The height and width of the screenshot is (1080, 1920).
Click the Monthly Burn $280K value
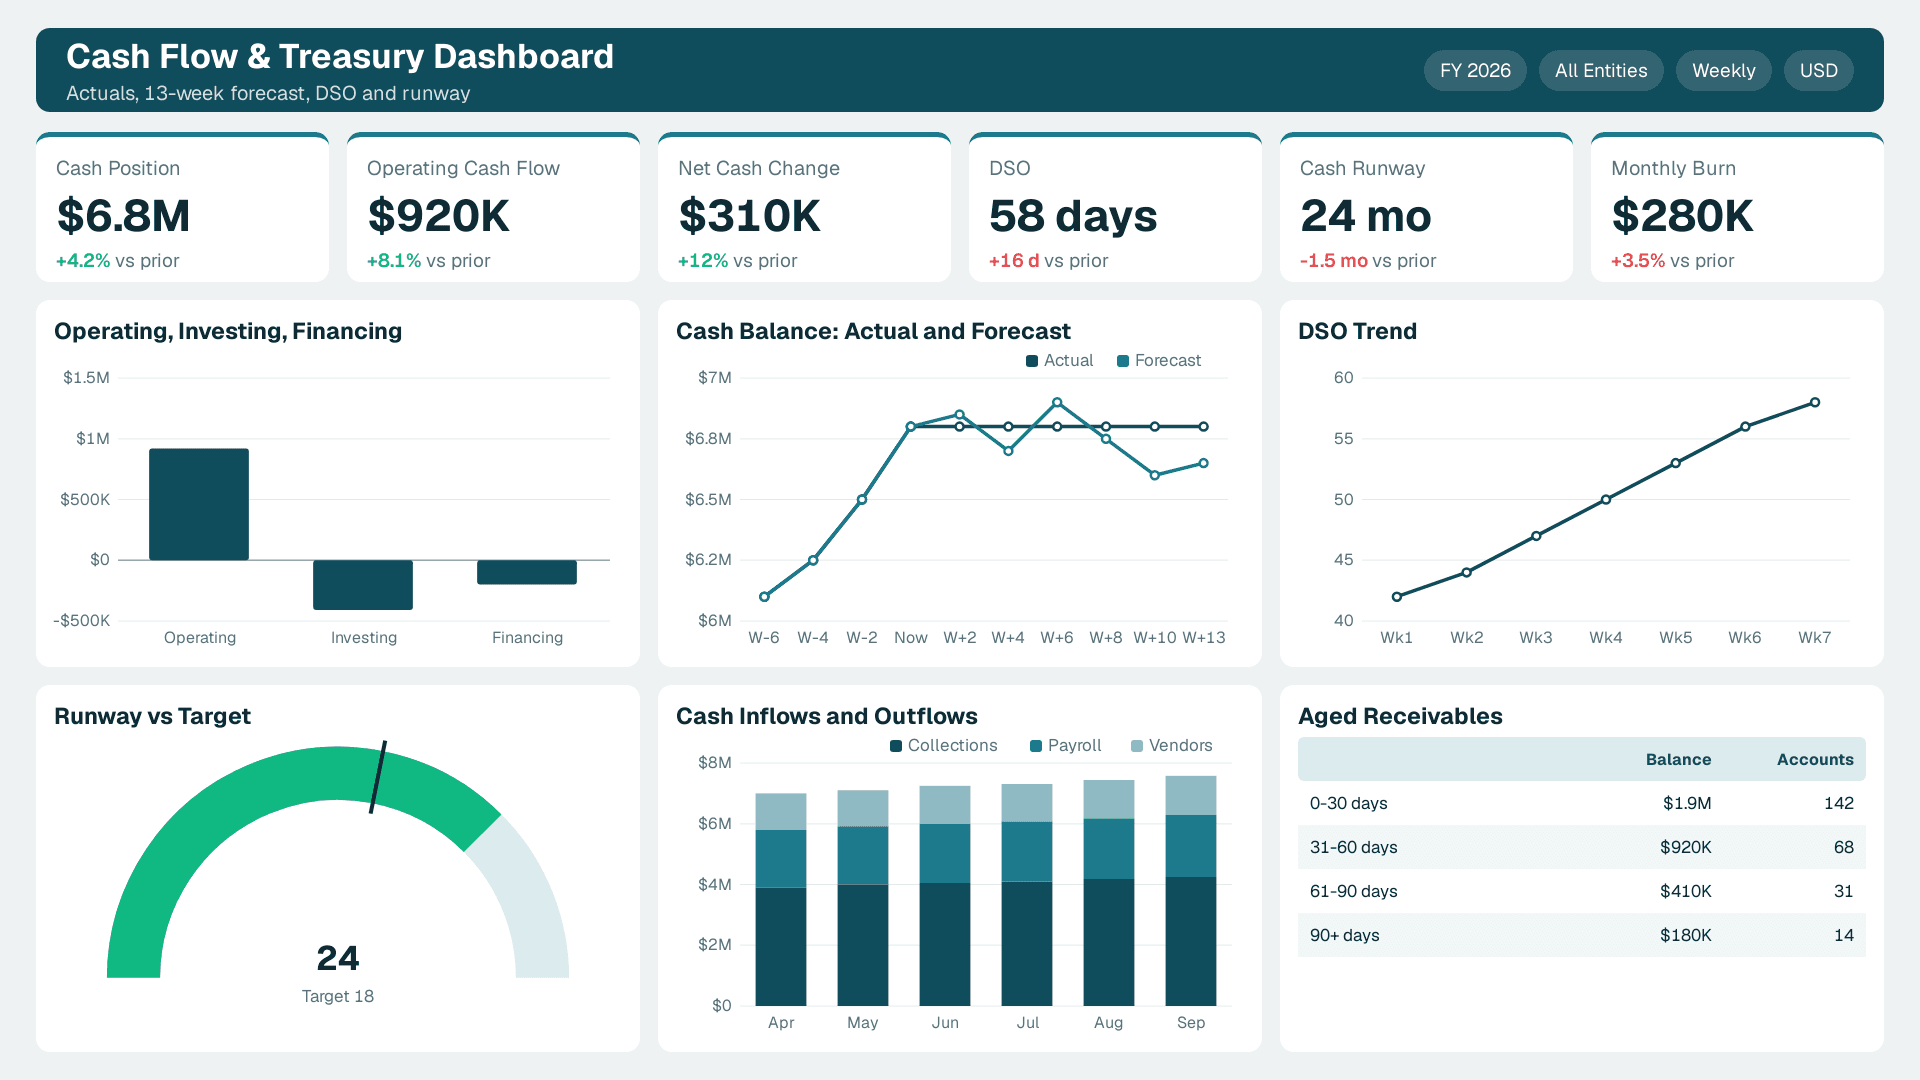(x=1683, y=216)
